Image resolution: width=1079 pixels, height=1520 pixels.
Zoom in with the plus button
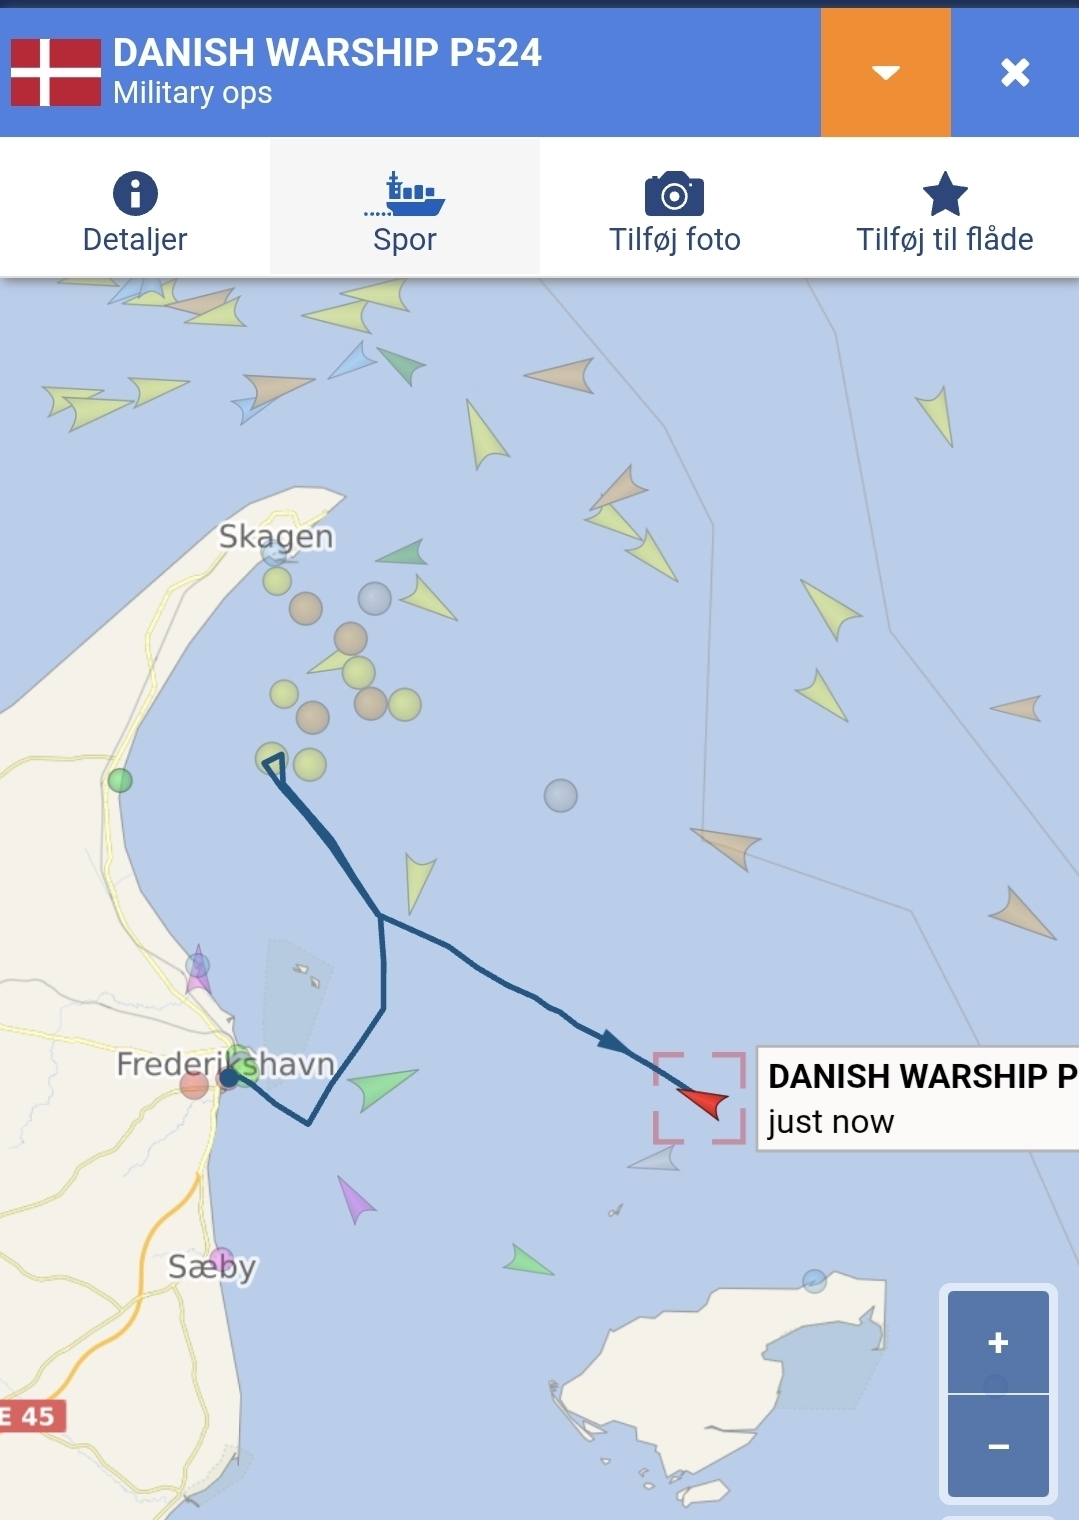[998, 1342]
